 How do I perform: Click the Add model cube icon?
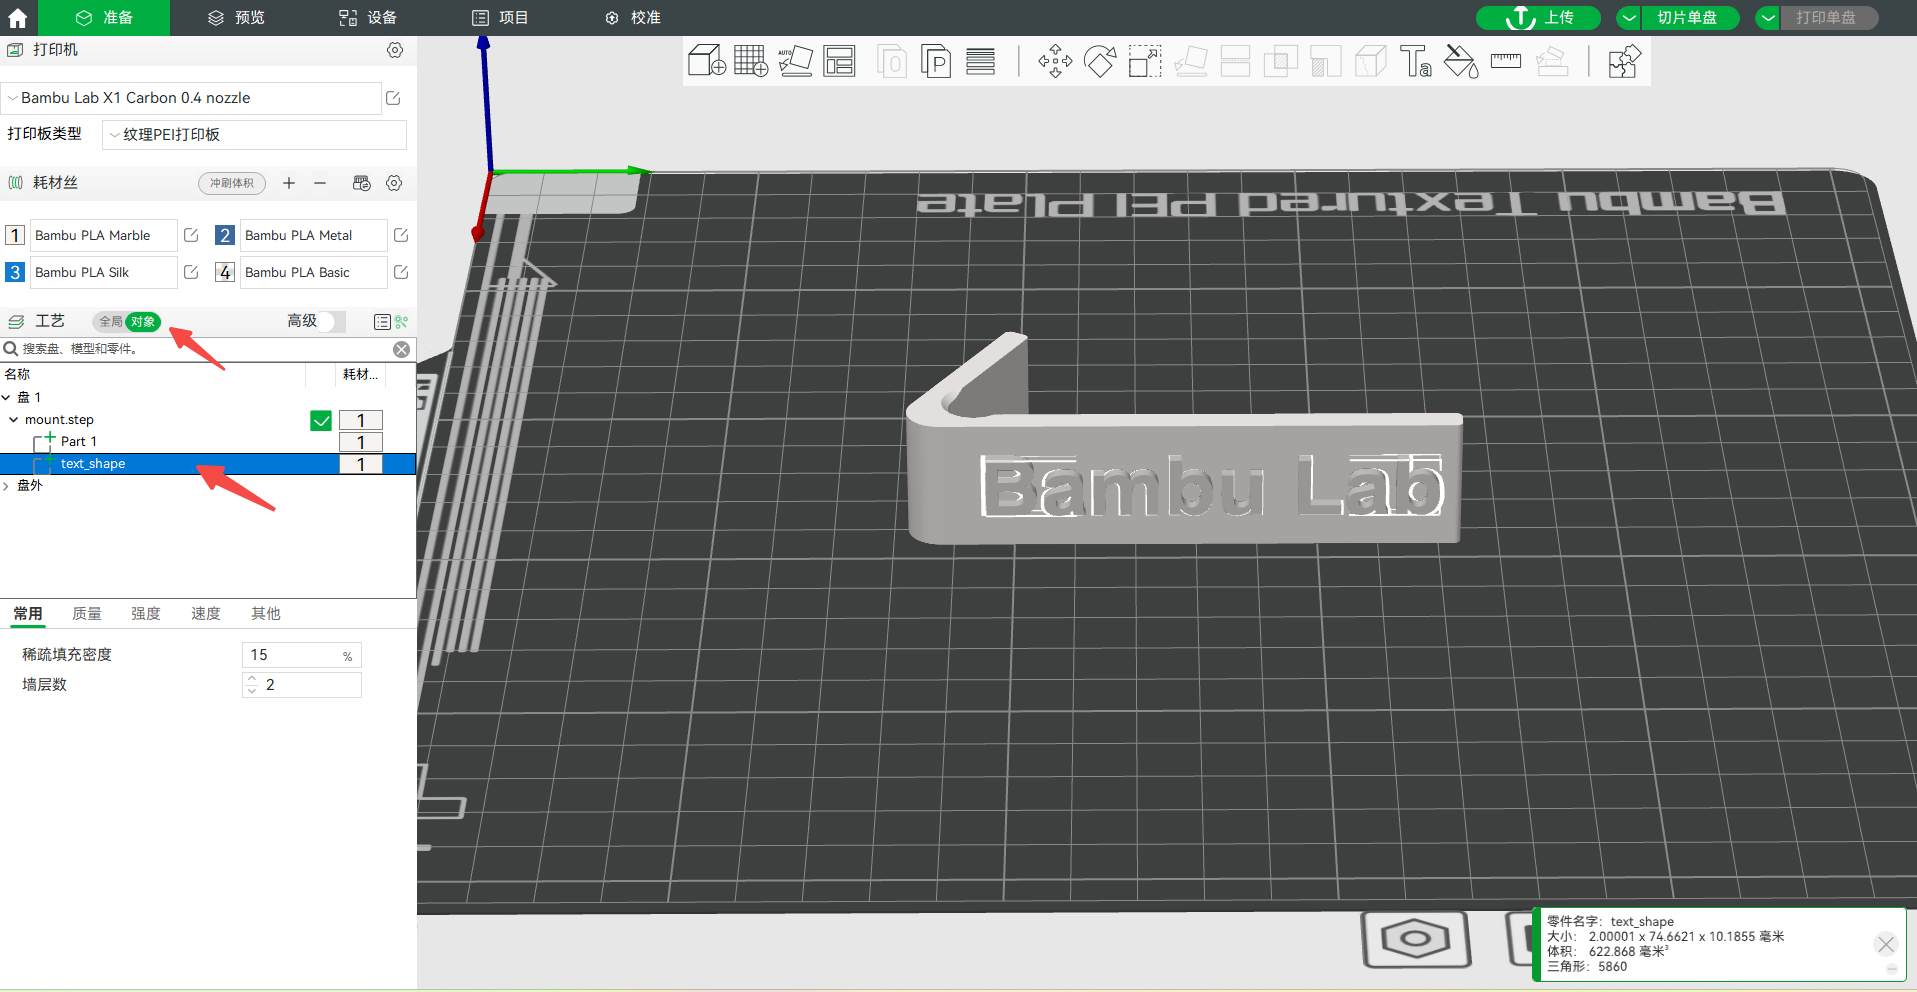707,61
